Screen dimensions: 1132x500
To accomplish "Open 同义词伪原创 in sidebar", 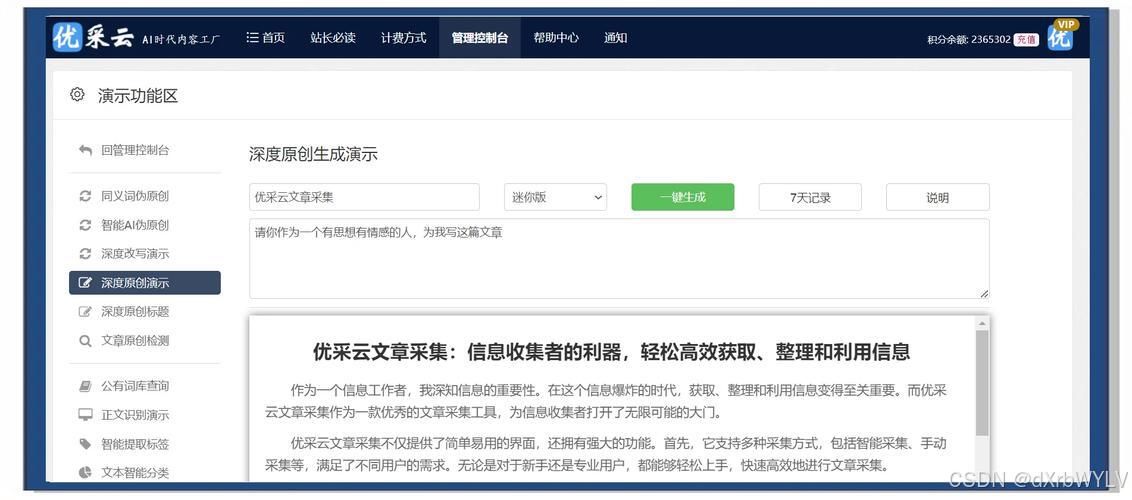I will coord(135,196).
